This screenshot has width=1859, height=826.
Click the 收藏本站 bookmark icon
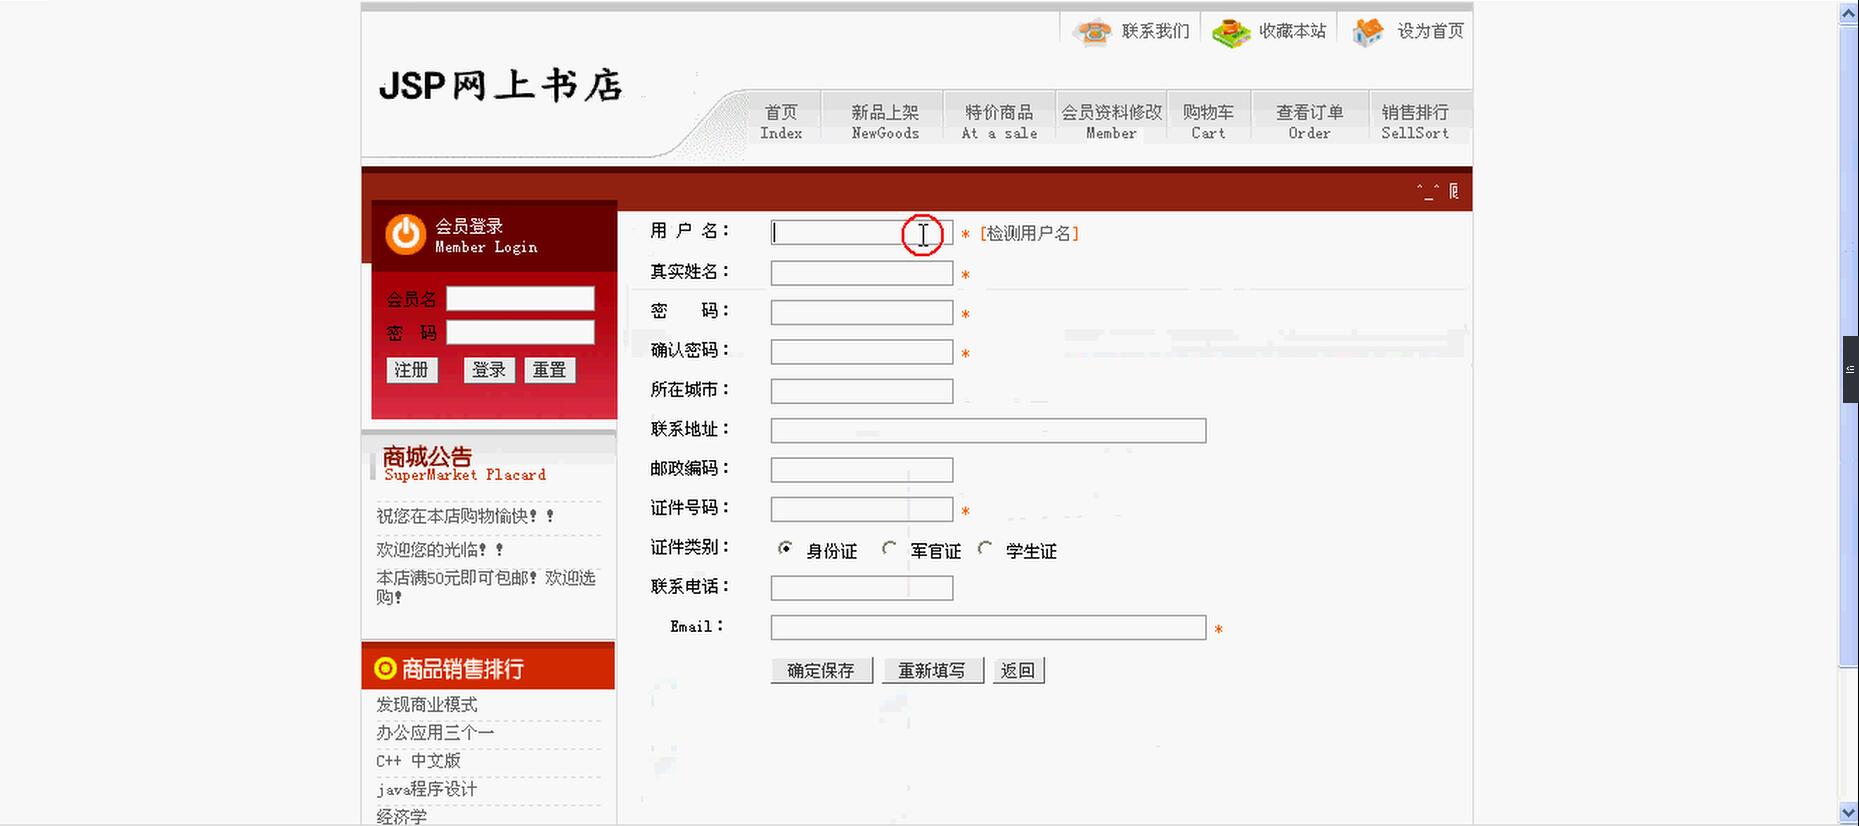1231,32
